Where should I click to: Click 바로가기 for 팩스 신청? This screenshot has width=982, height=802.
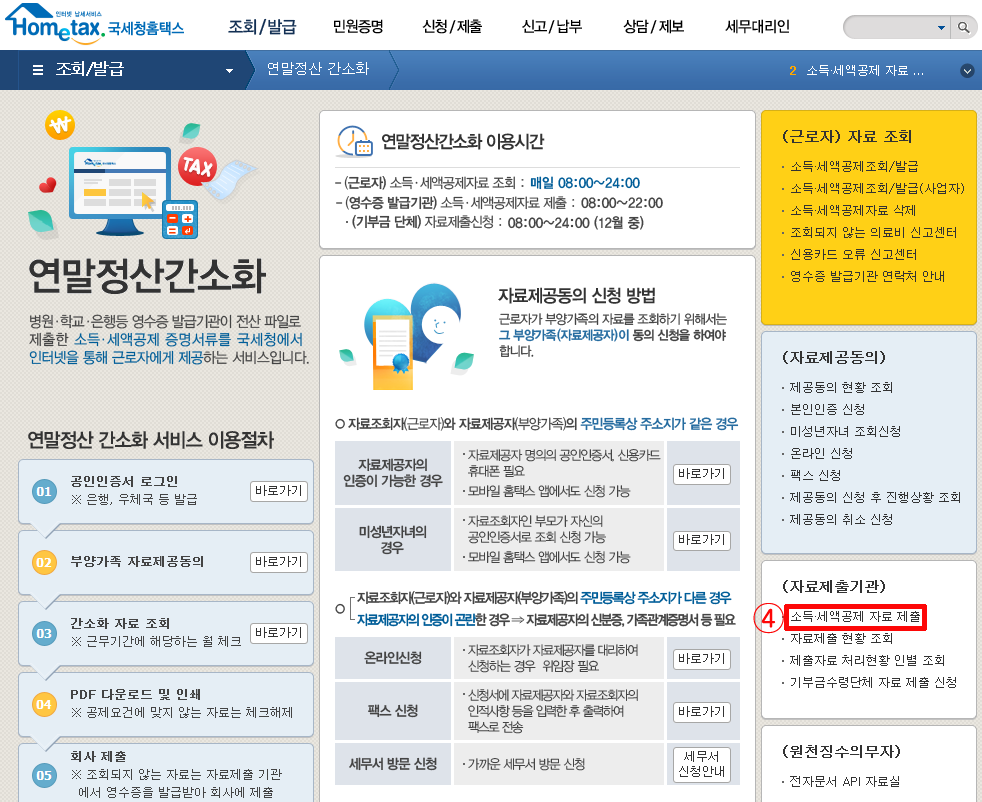click(701, 712)
